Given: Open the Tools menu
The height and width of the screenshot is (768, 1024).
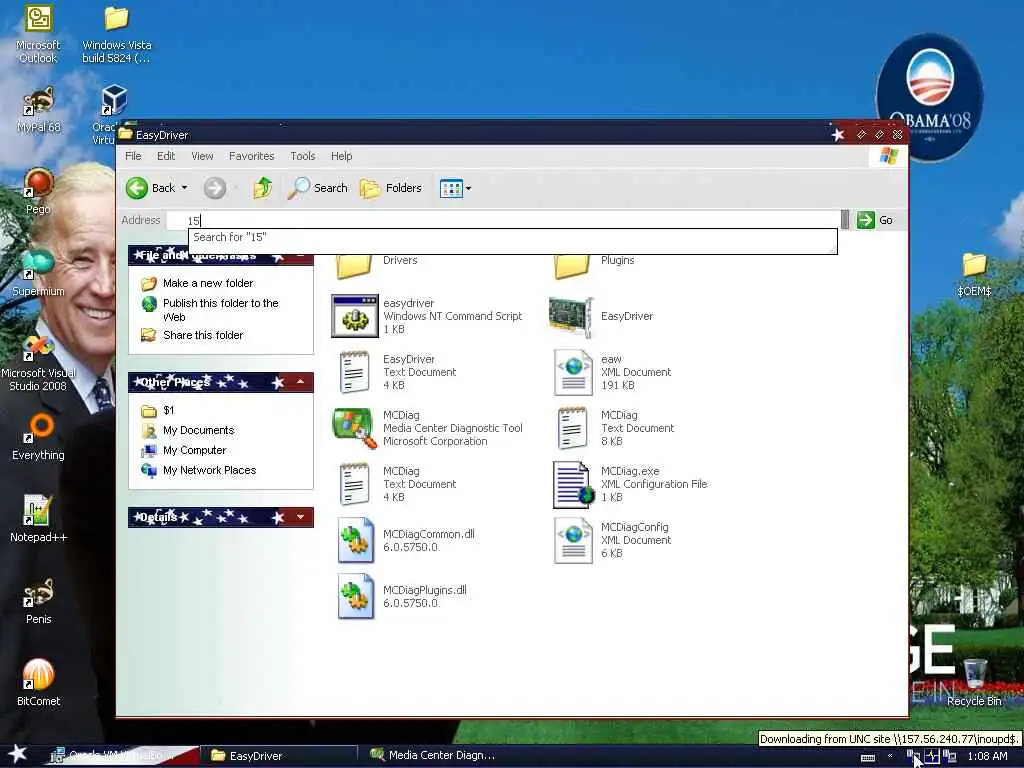Looking at the screenshot, I should [x=303, y=156].
